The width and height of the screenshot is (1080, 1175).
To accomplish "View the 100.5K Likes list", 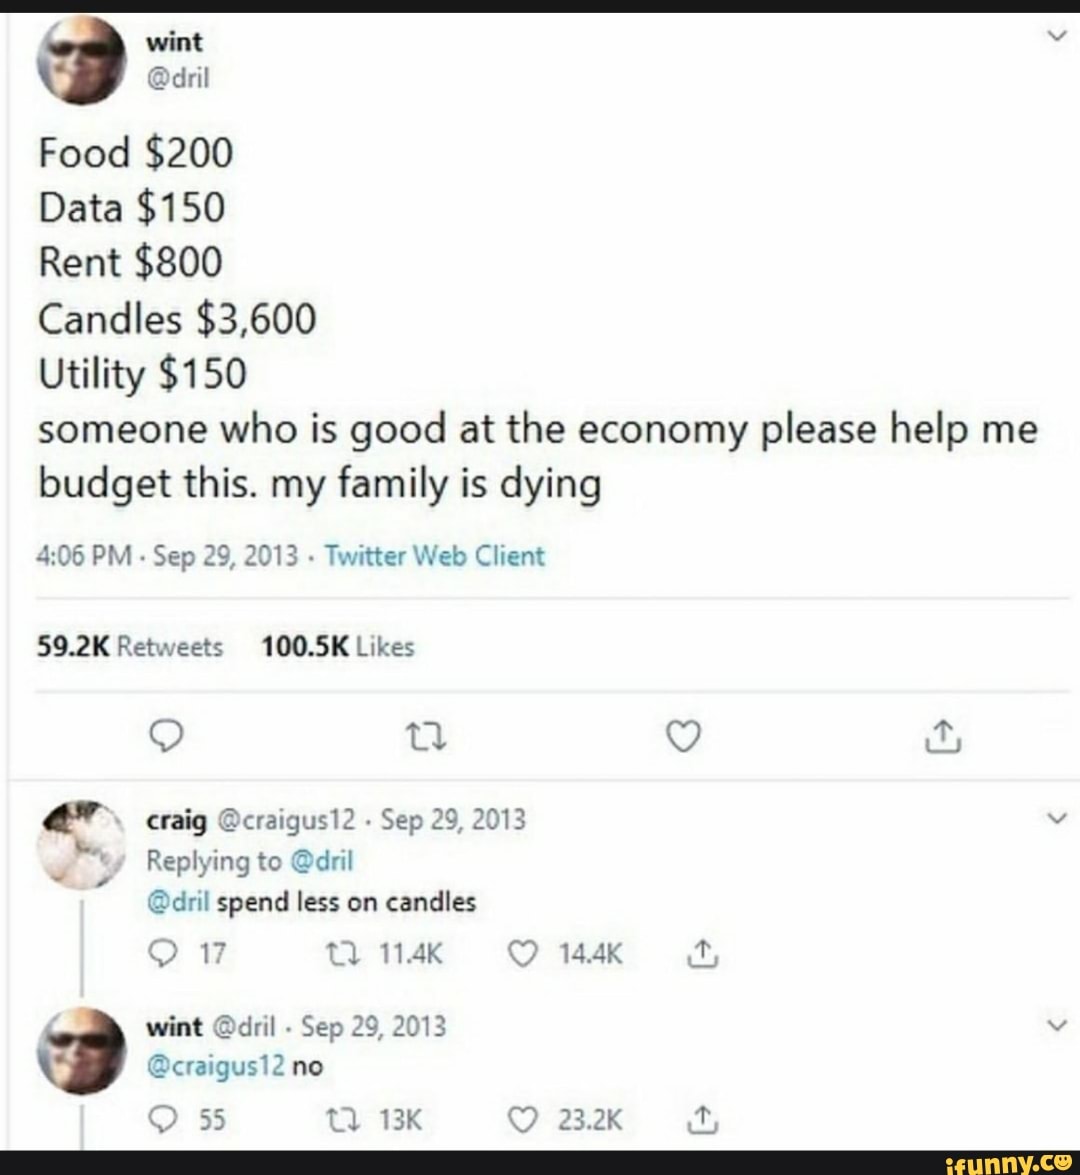I will 337,646.
